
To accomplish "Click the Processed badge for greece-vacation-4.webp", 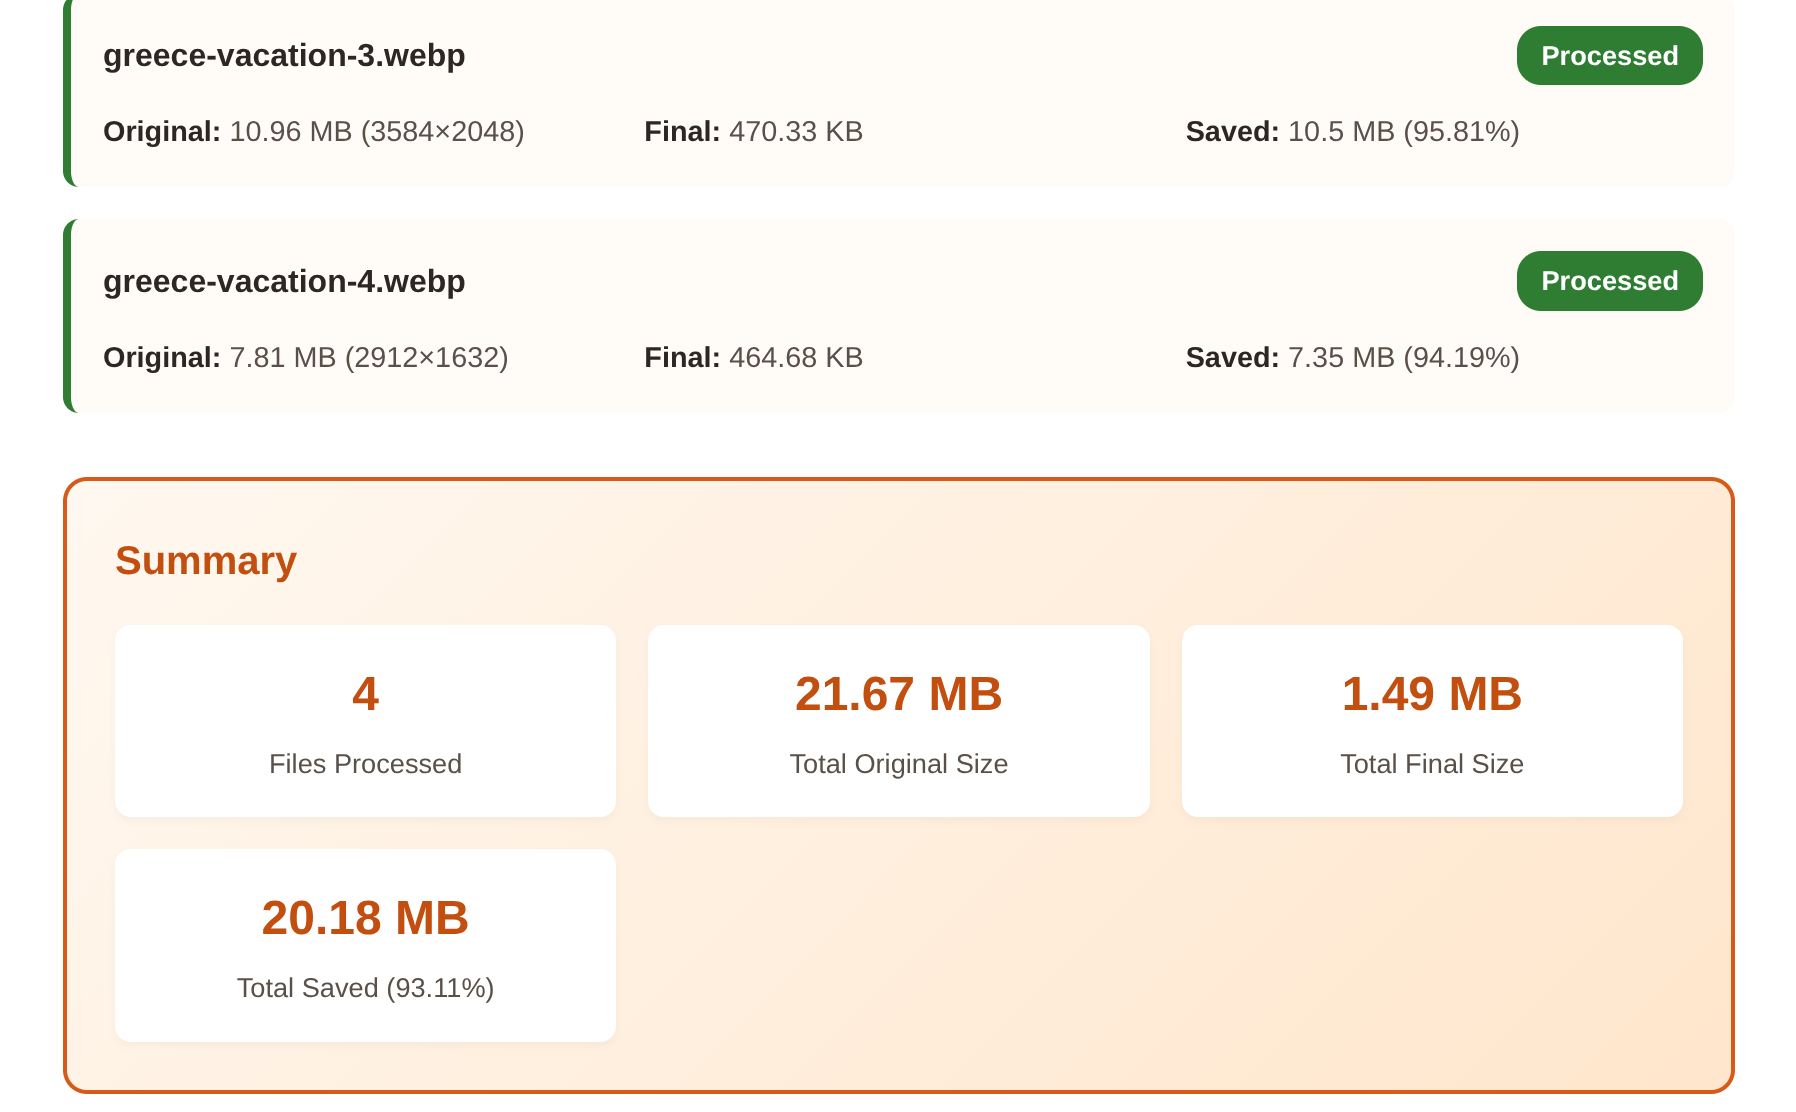I will click(1608, 281).
